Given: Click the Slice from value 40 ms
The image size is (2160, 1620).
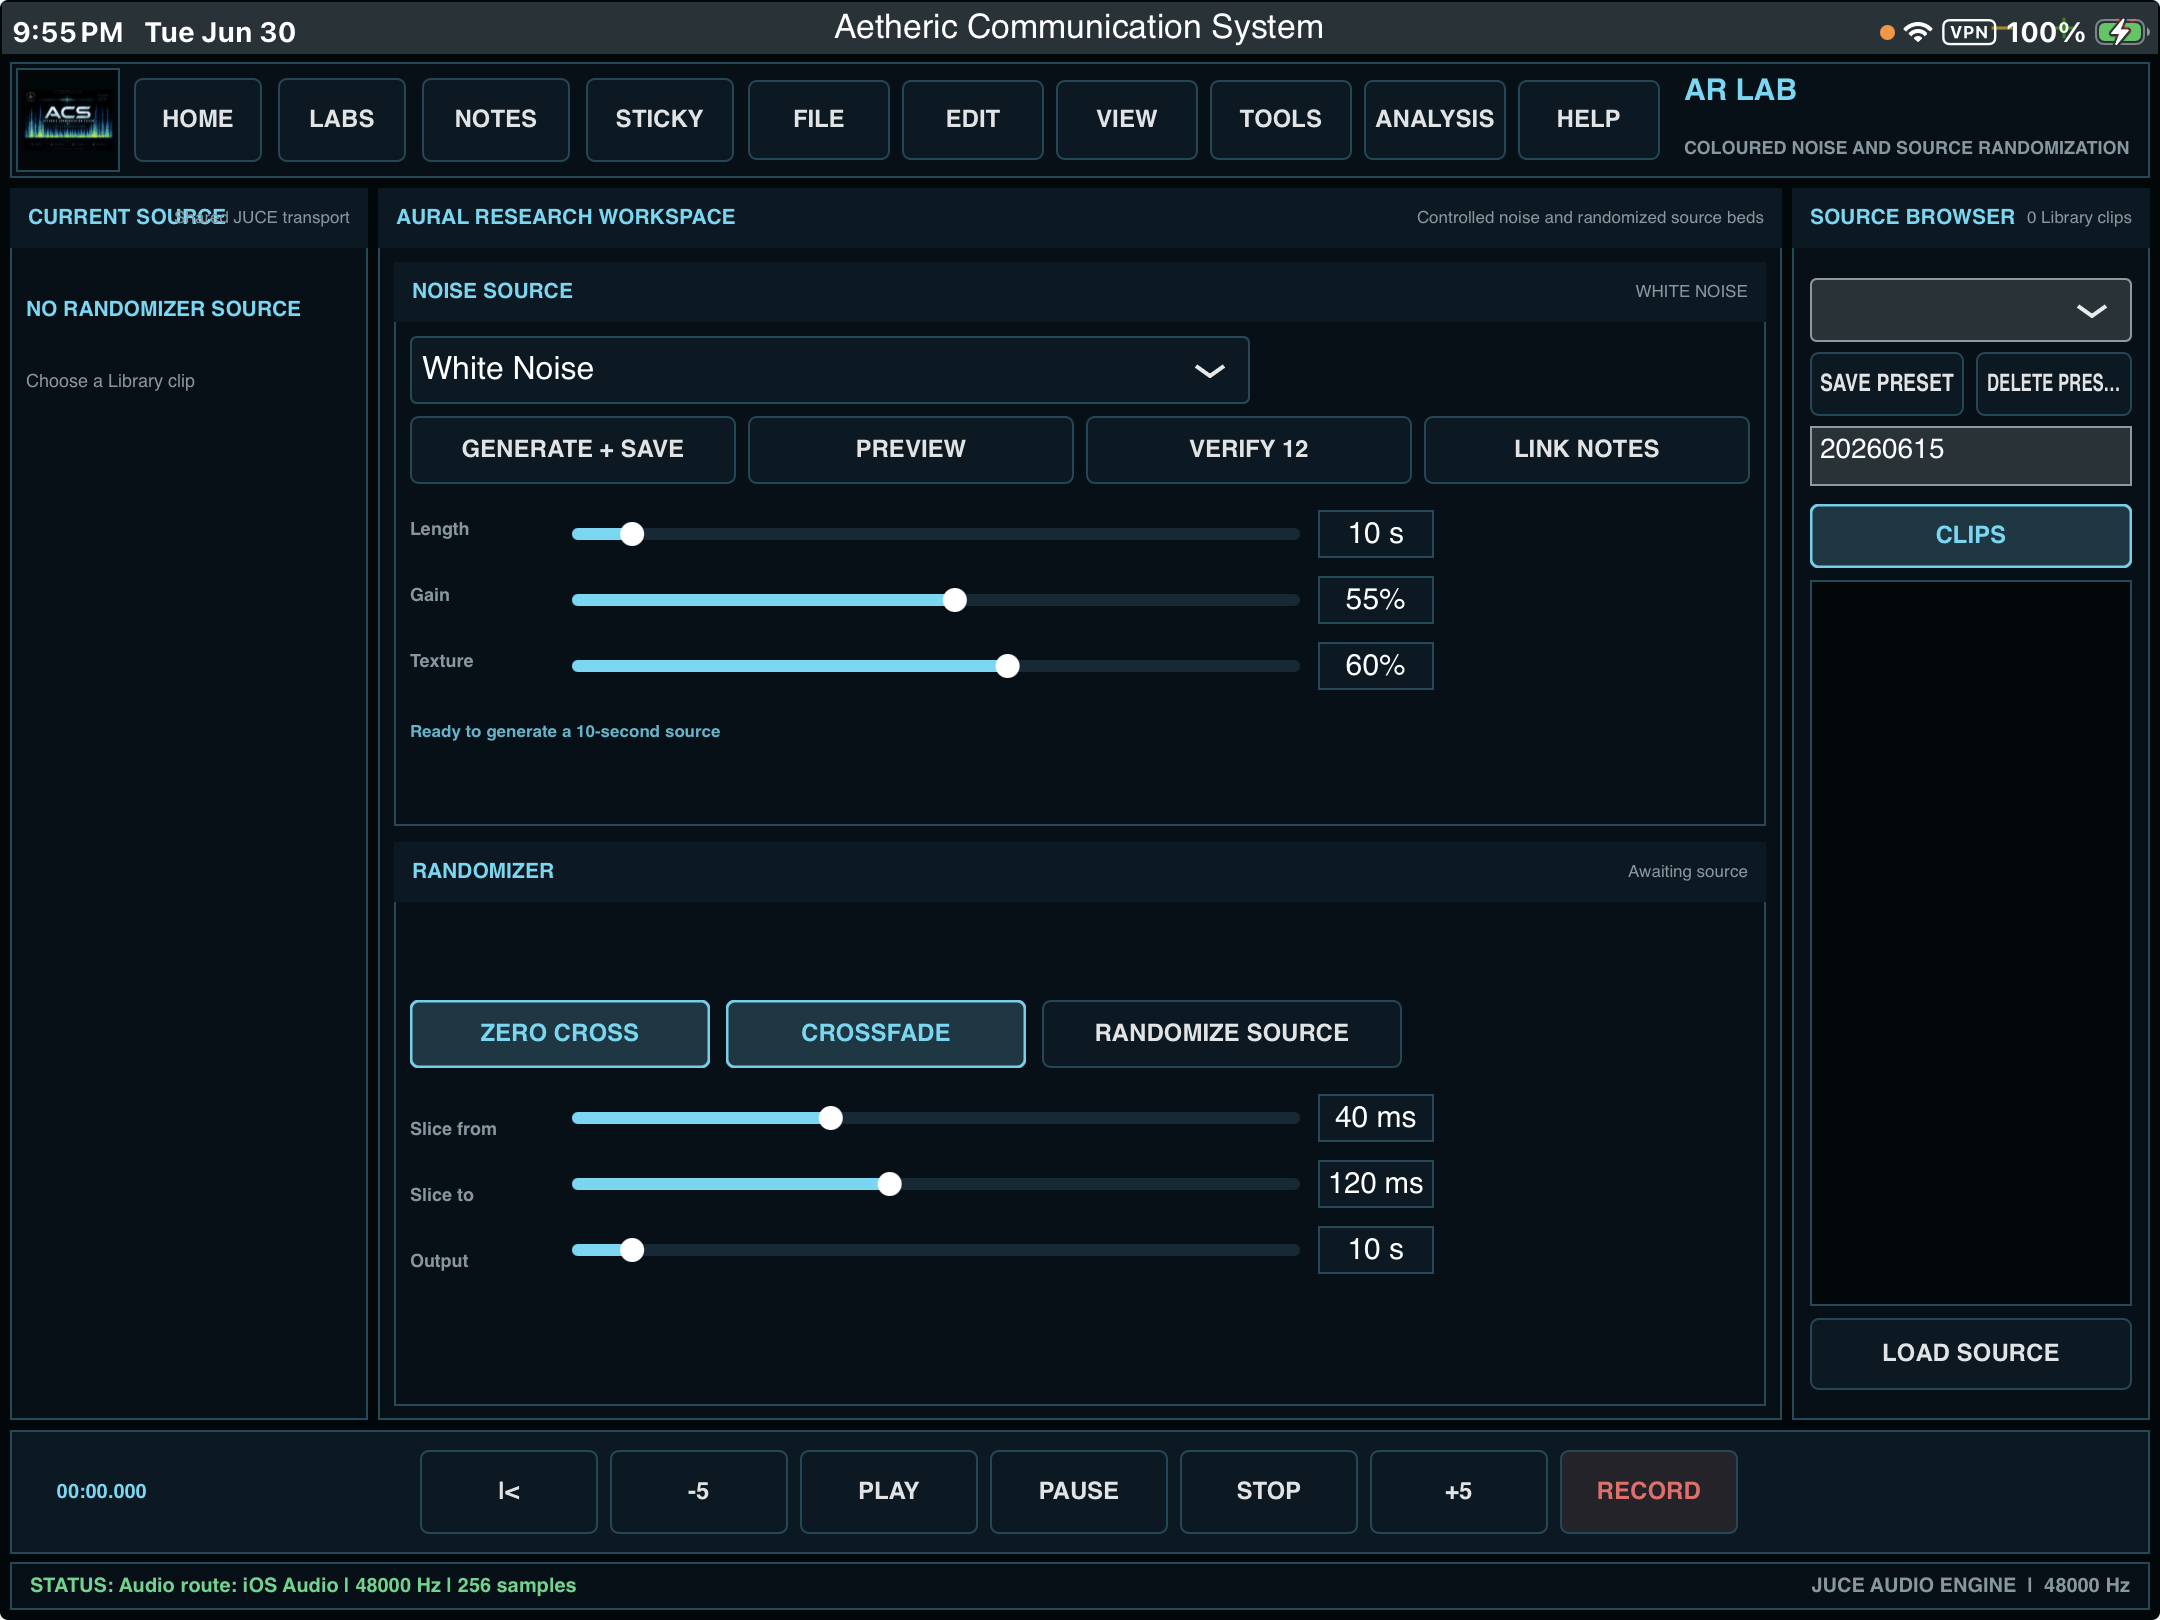Looking at the screenshot, I should pyautogui.click(x=1376, y=1118).
